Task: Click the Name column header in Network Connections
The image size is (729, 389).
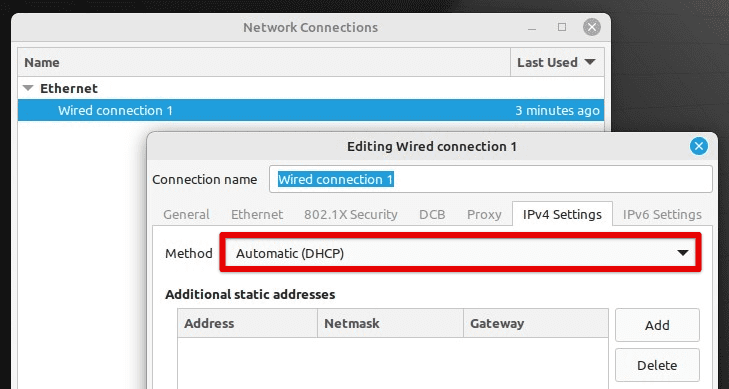Action: (264, 62)
